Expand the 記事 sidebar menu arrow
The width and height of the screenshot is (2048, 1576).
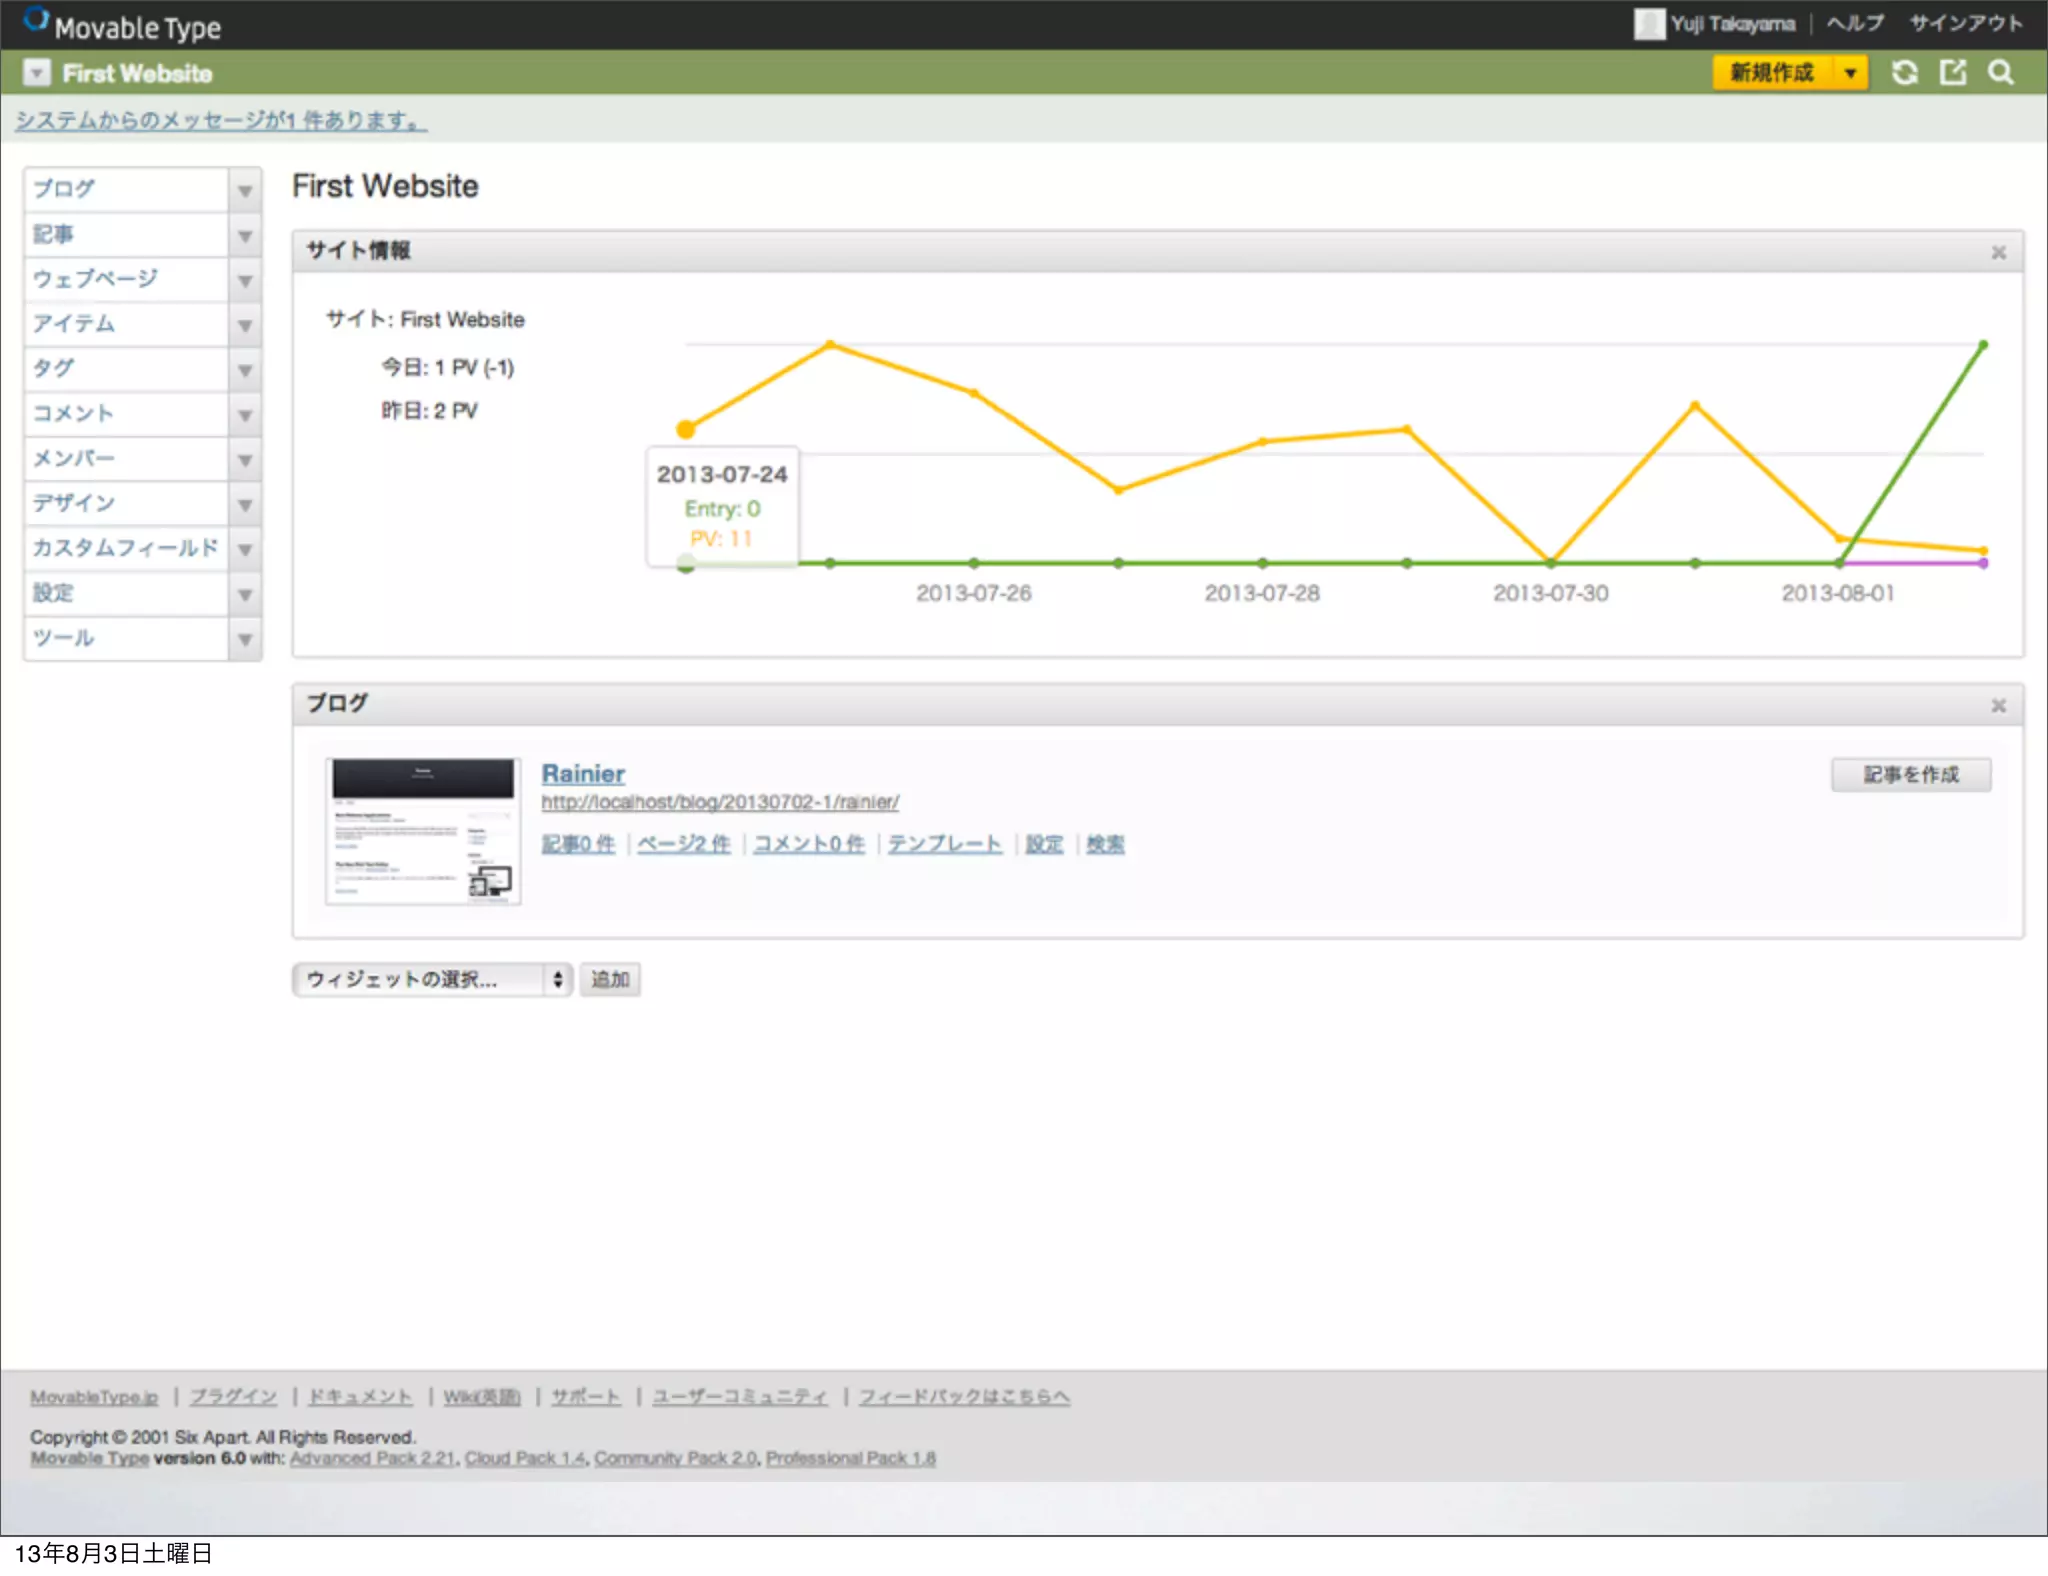[244, 236]
